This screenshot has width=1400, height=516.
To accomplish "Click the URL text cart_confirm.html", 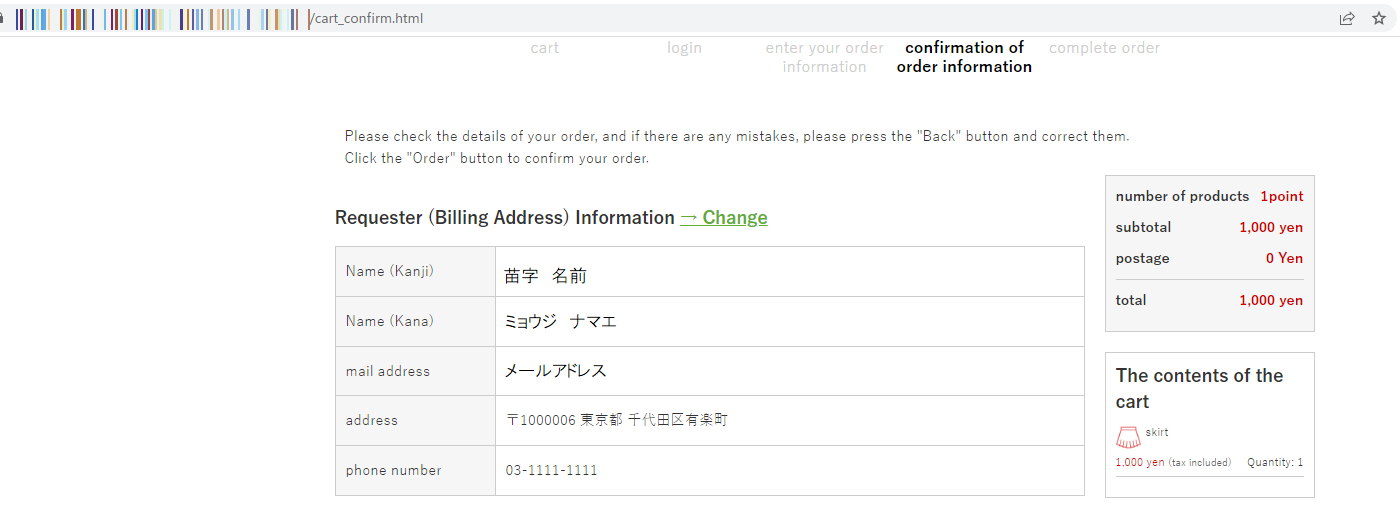I will (x=367, y=18).
